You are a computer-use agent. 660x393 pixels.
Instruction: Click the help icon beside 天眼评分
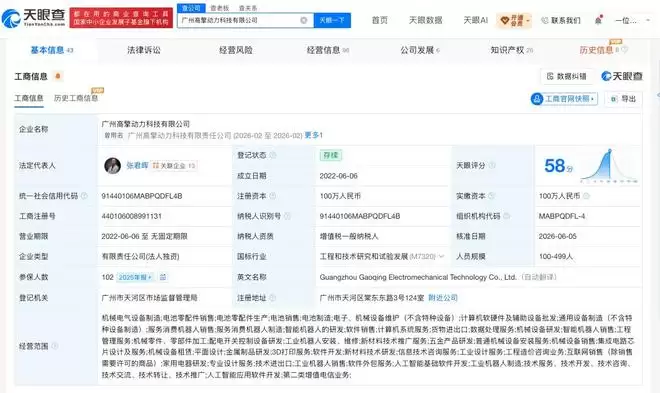pyautogui.click(x=492, y=165)
